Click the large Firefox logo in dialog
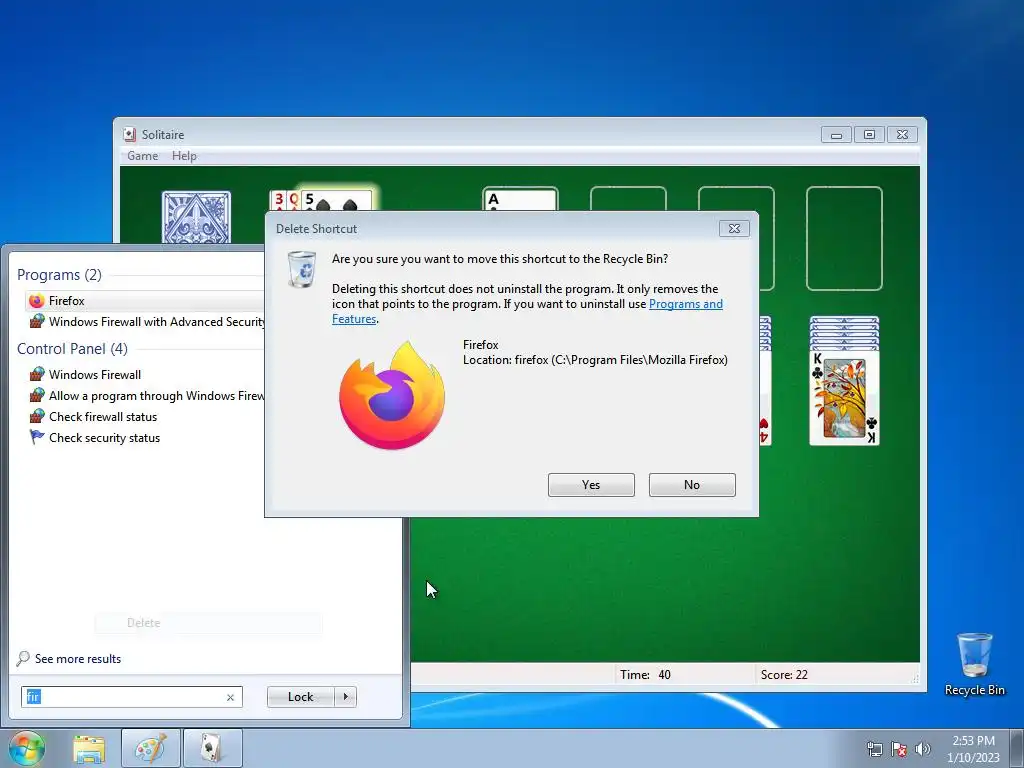 [392, 395]
